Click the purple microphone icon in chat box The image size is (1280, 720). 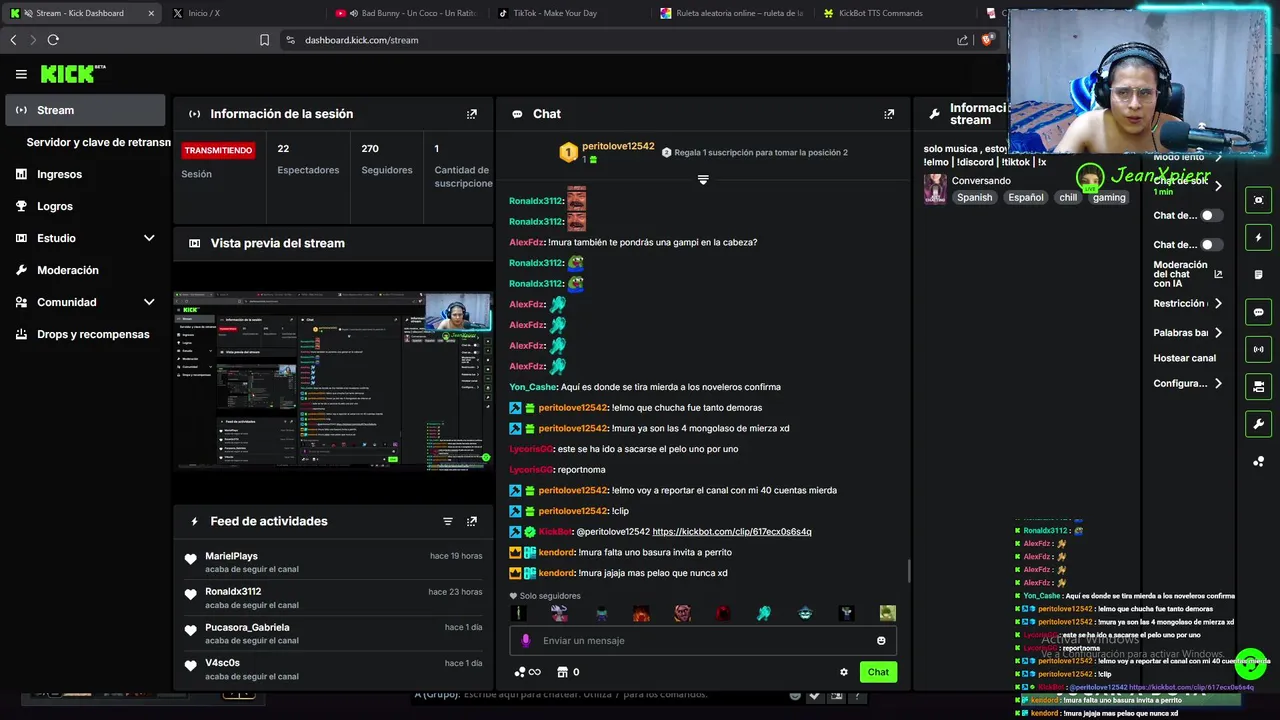(526, 641)
